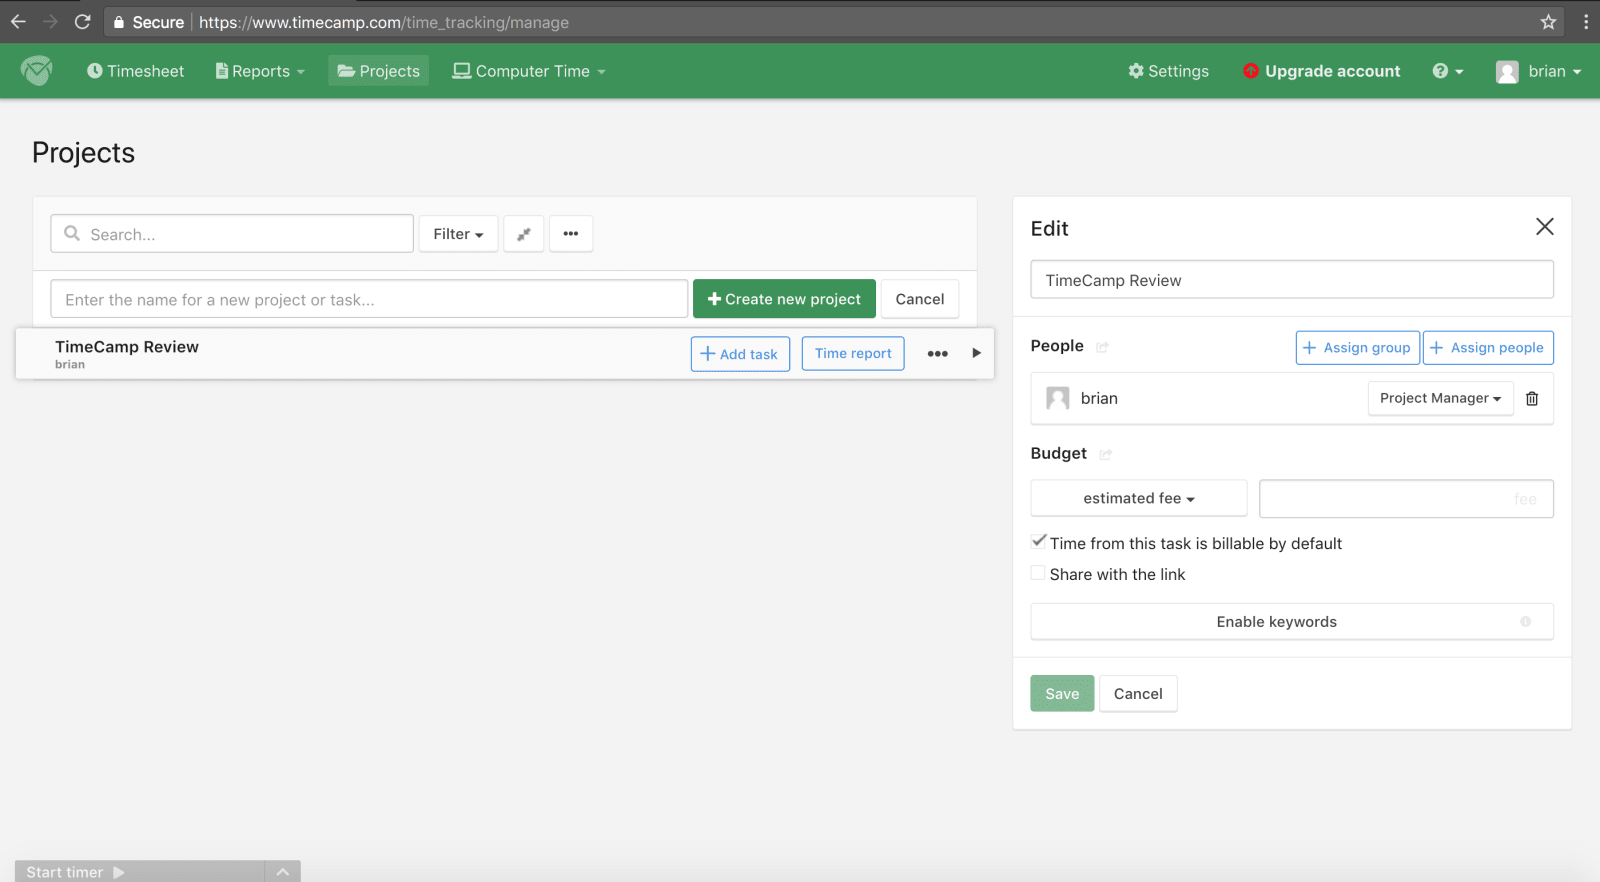Open Project Manager role dropdown

(x=1440, y=398)
